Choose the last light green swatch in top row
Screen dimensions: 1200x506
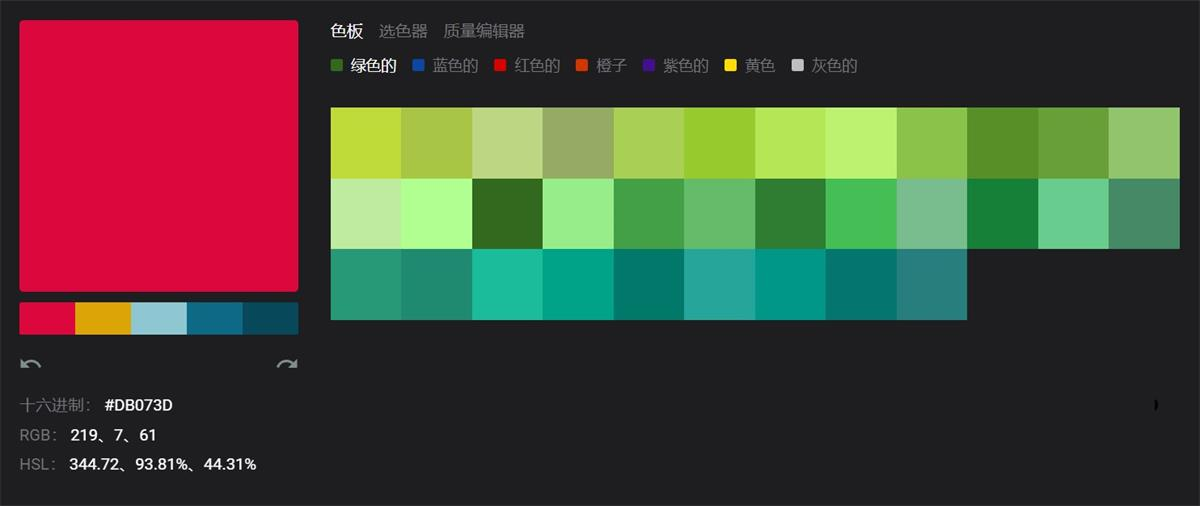coord(1144,143)
